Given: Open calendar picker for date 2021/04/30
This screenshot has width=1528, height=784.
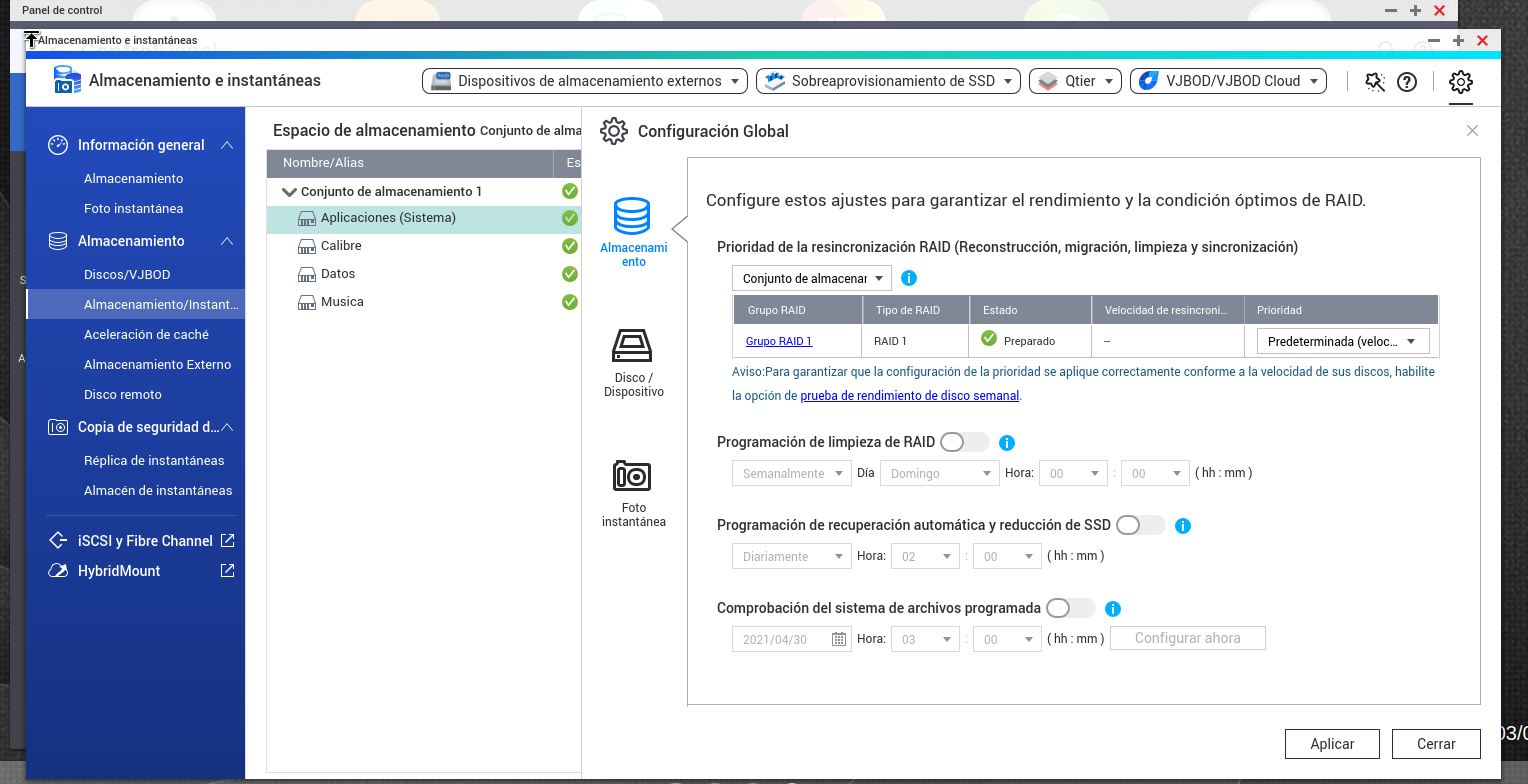Looking at the screenshot, I should 839,639.
